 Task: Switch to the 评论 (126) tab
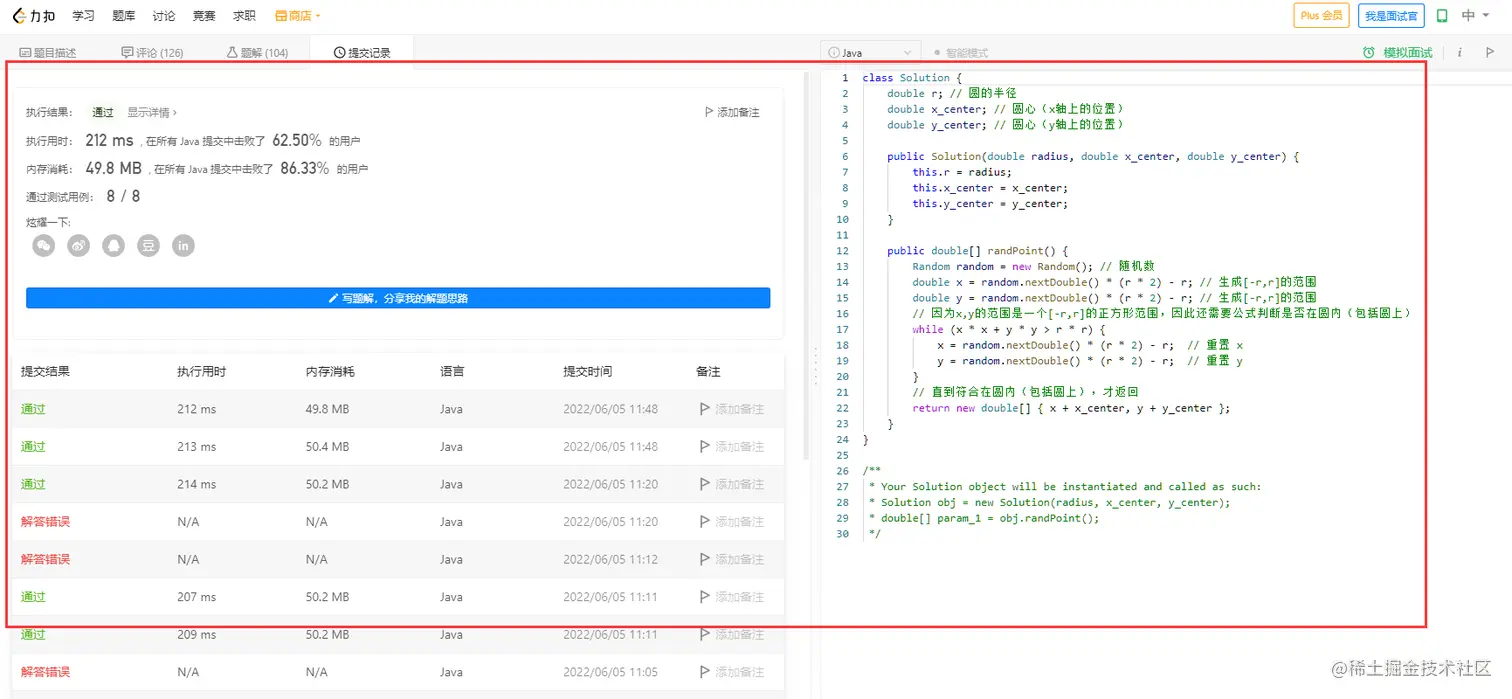click(x=152, y=53)
